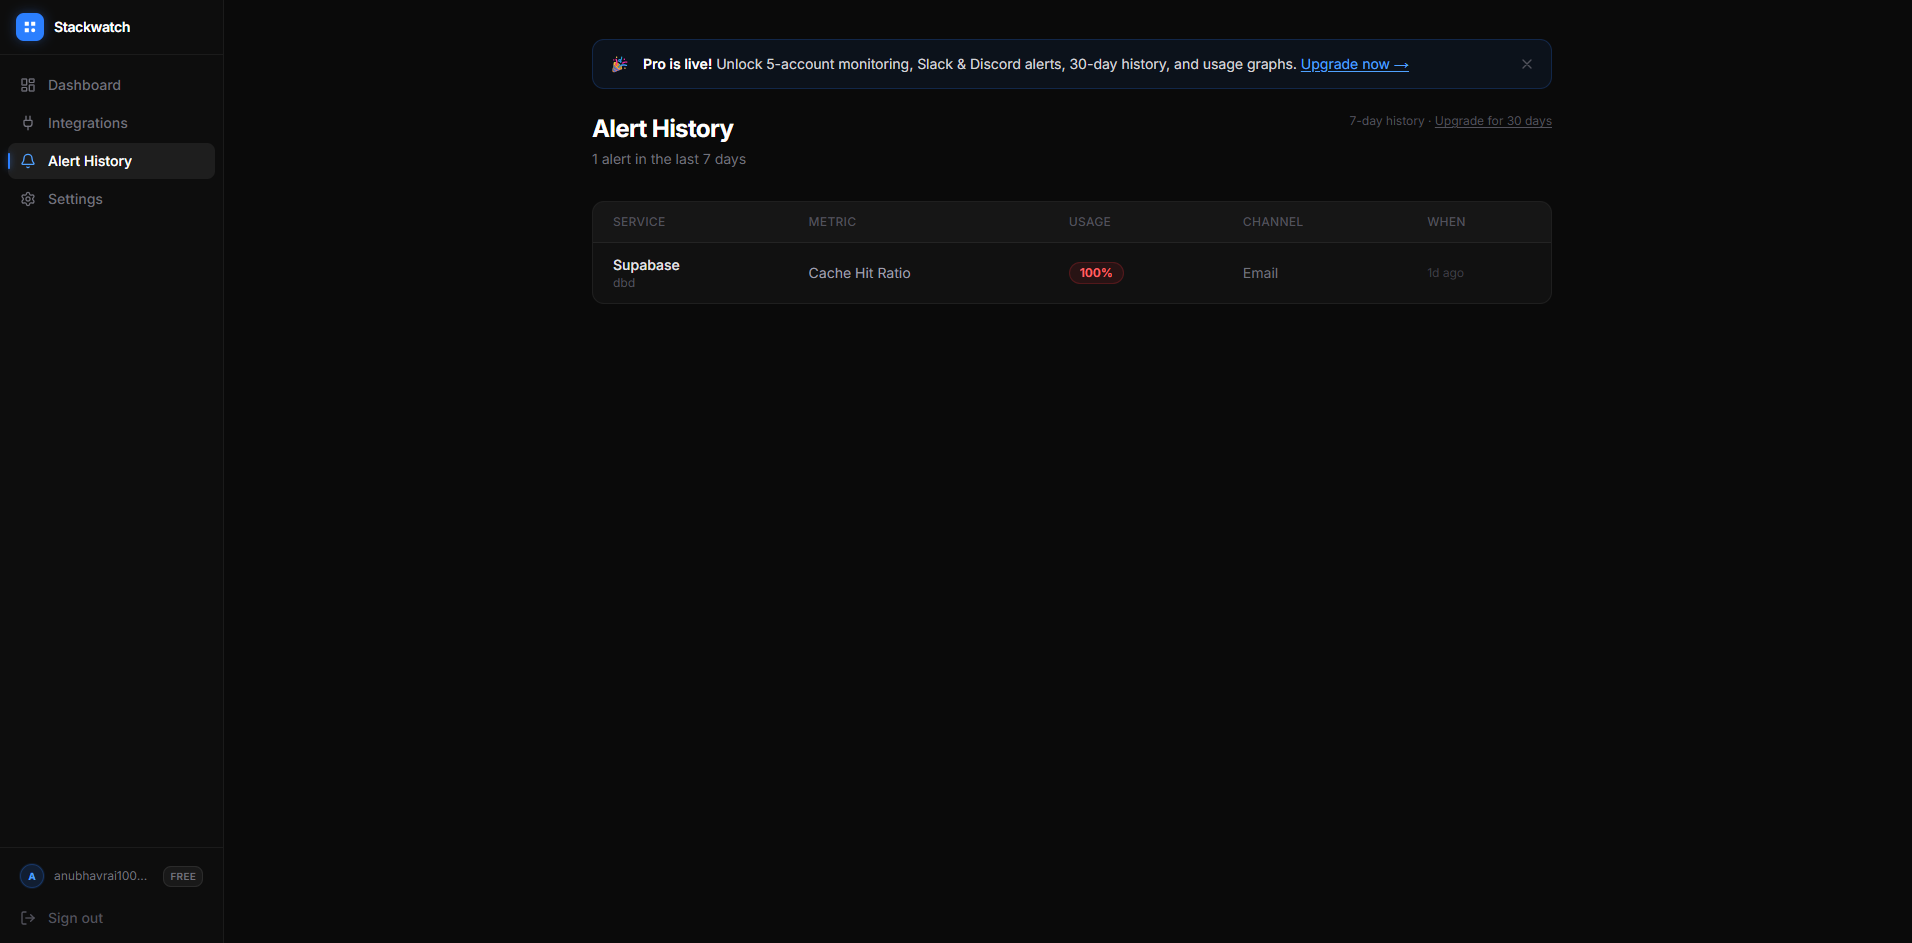Select the Dashboard grid icon

[27, 85]
